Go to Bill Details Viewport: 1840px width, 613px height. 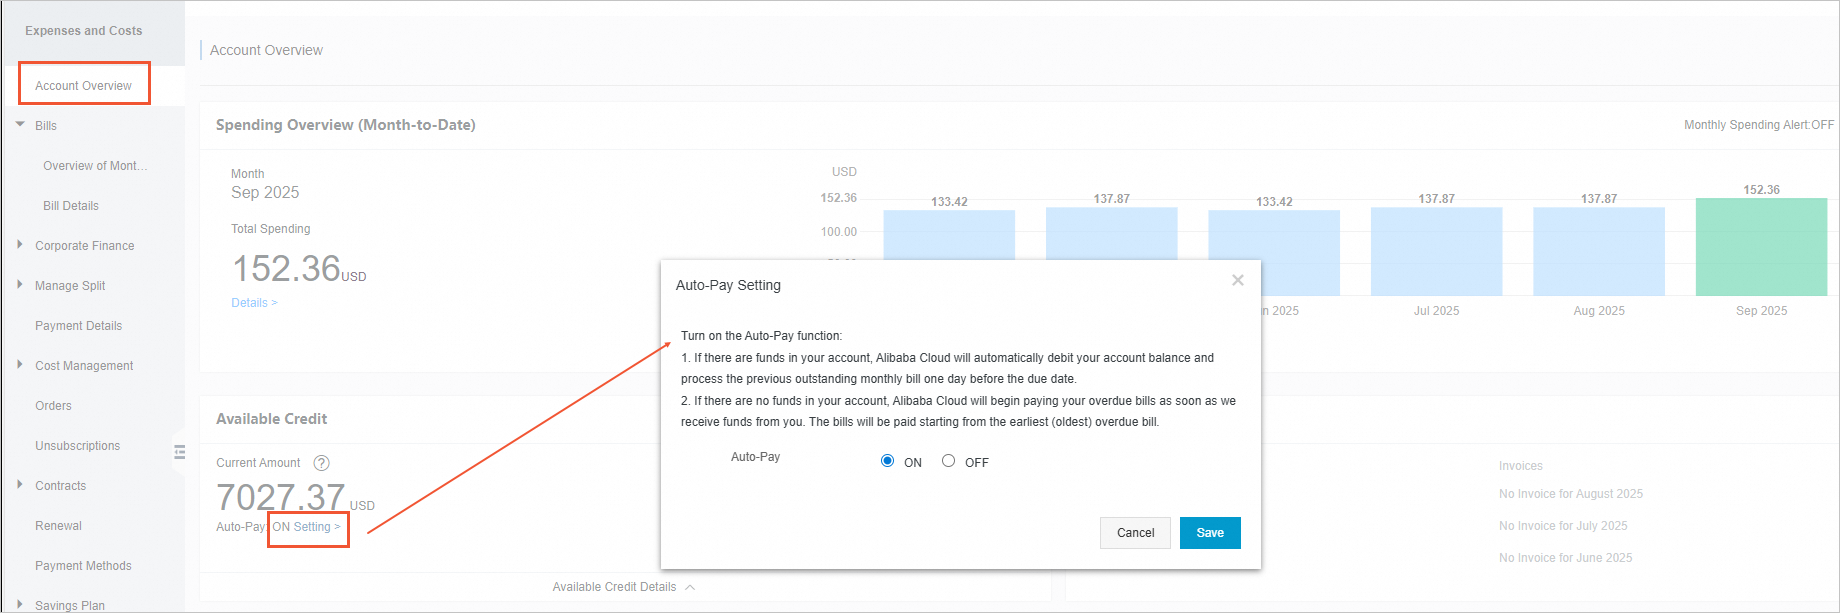pyautogui.click(x=71, y=206)
